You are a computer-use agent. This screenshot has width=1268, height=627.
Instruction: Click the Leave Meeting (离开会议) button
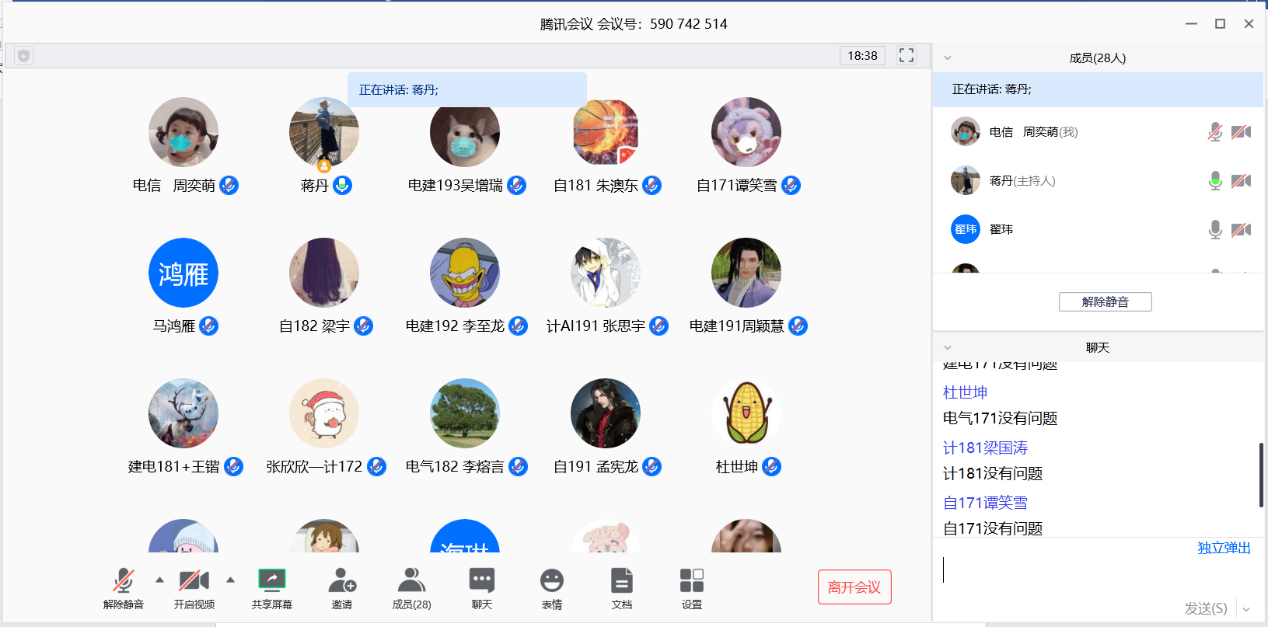854,587
